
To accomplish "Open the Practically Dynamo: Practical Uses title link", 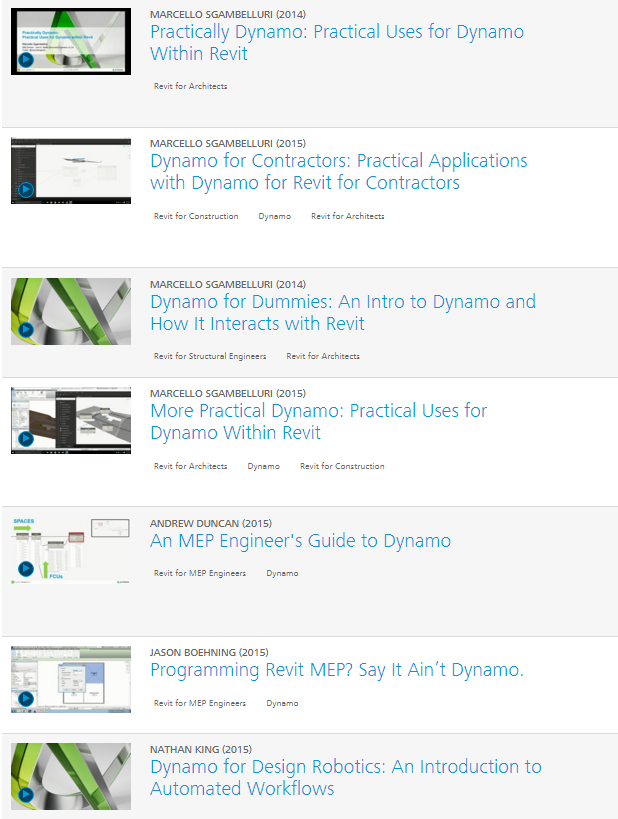I will point(337,42).
